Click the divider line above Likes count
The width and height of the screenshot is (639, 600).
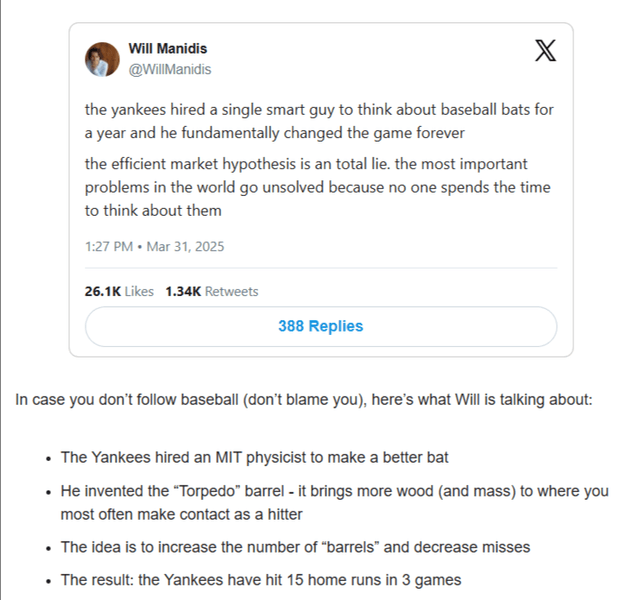click(x=321, y=268)
